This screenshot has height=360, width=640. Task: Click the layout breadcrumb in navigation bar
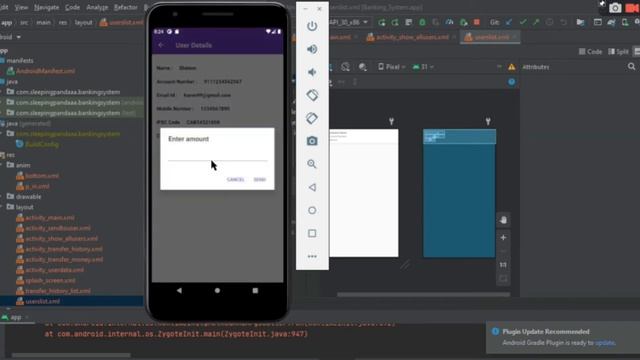pyautogui.click(x=83, y=23)
